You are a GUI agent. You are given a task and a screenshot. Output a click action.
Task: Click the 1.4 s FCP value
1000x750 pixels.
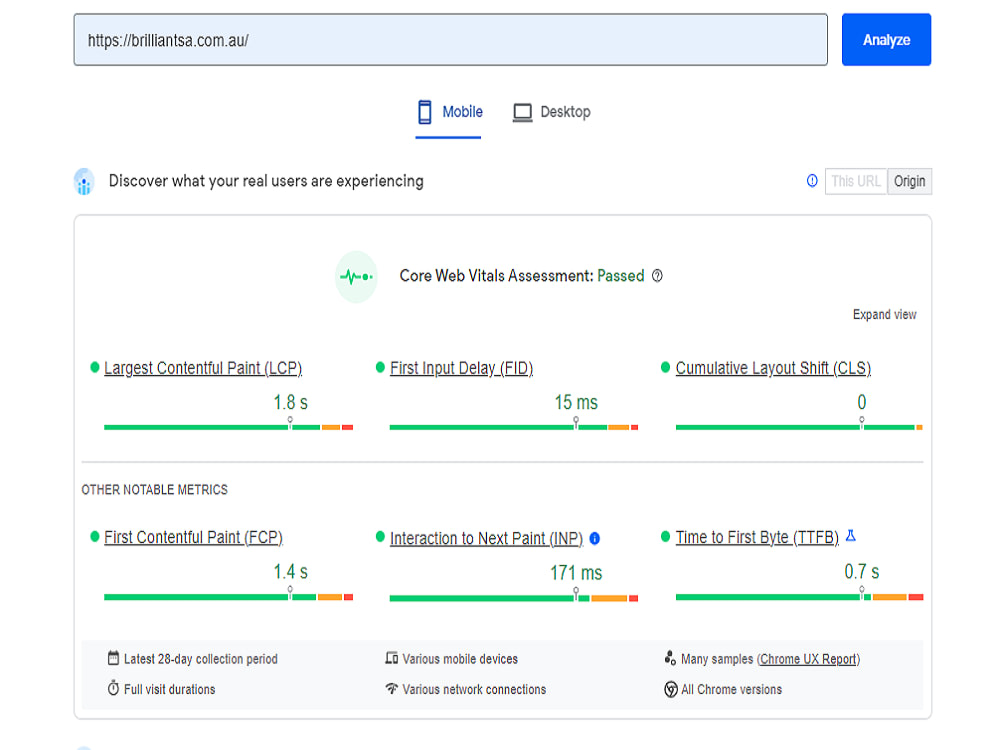[290, 571]
